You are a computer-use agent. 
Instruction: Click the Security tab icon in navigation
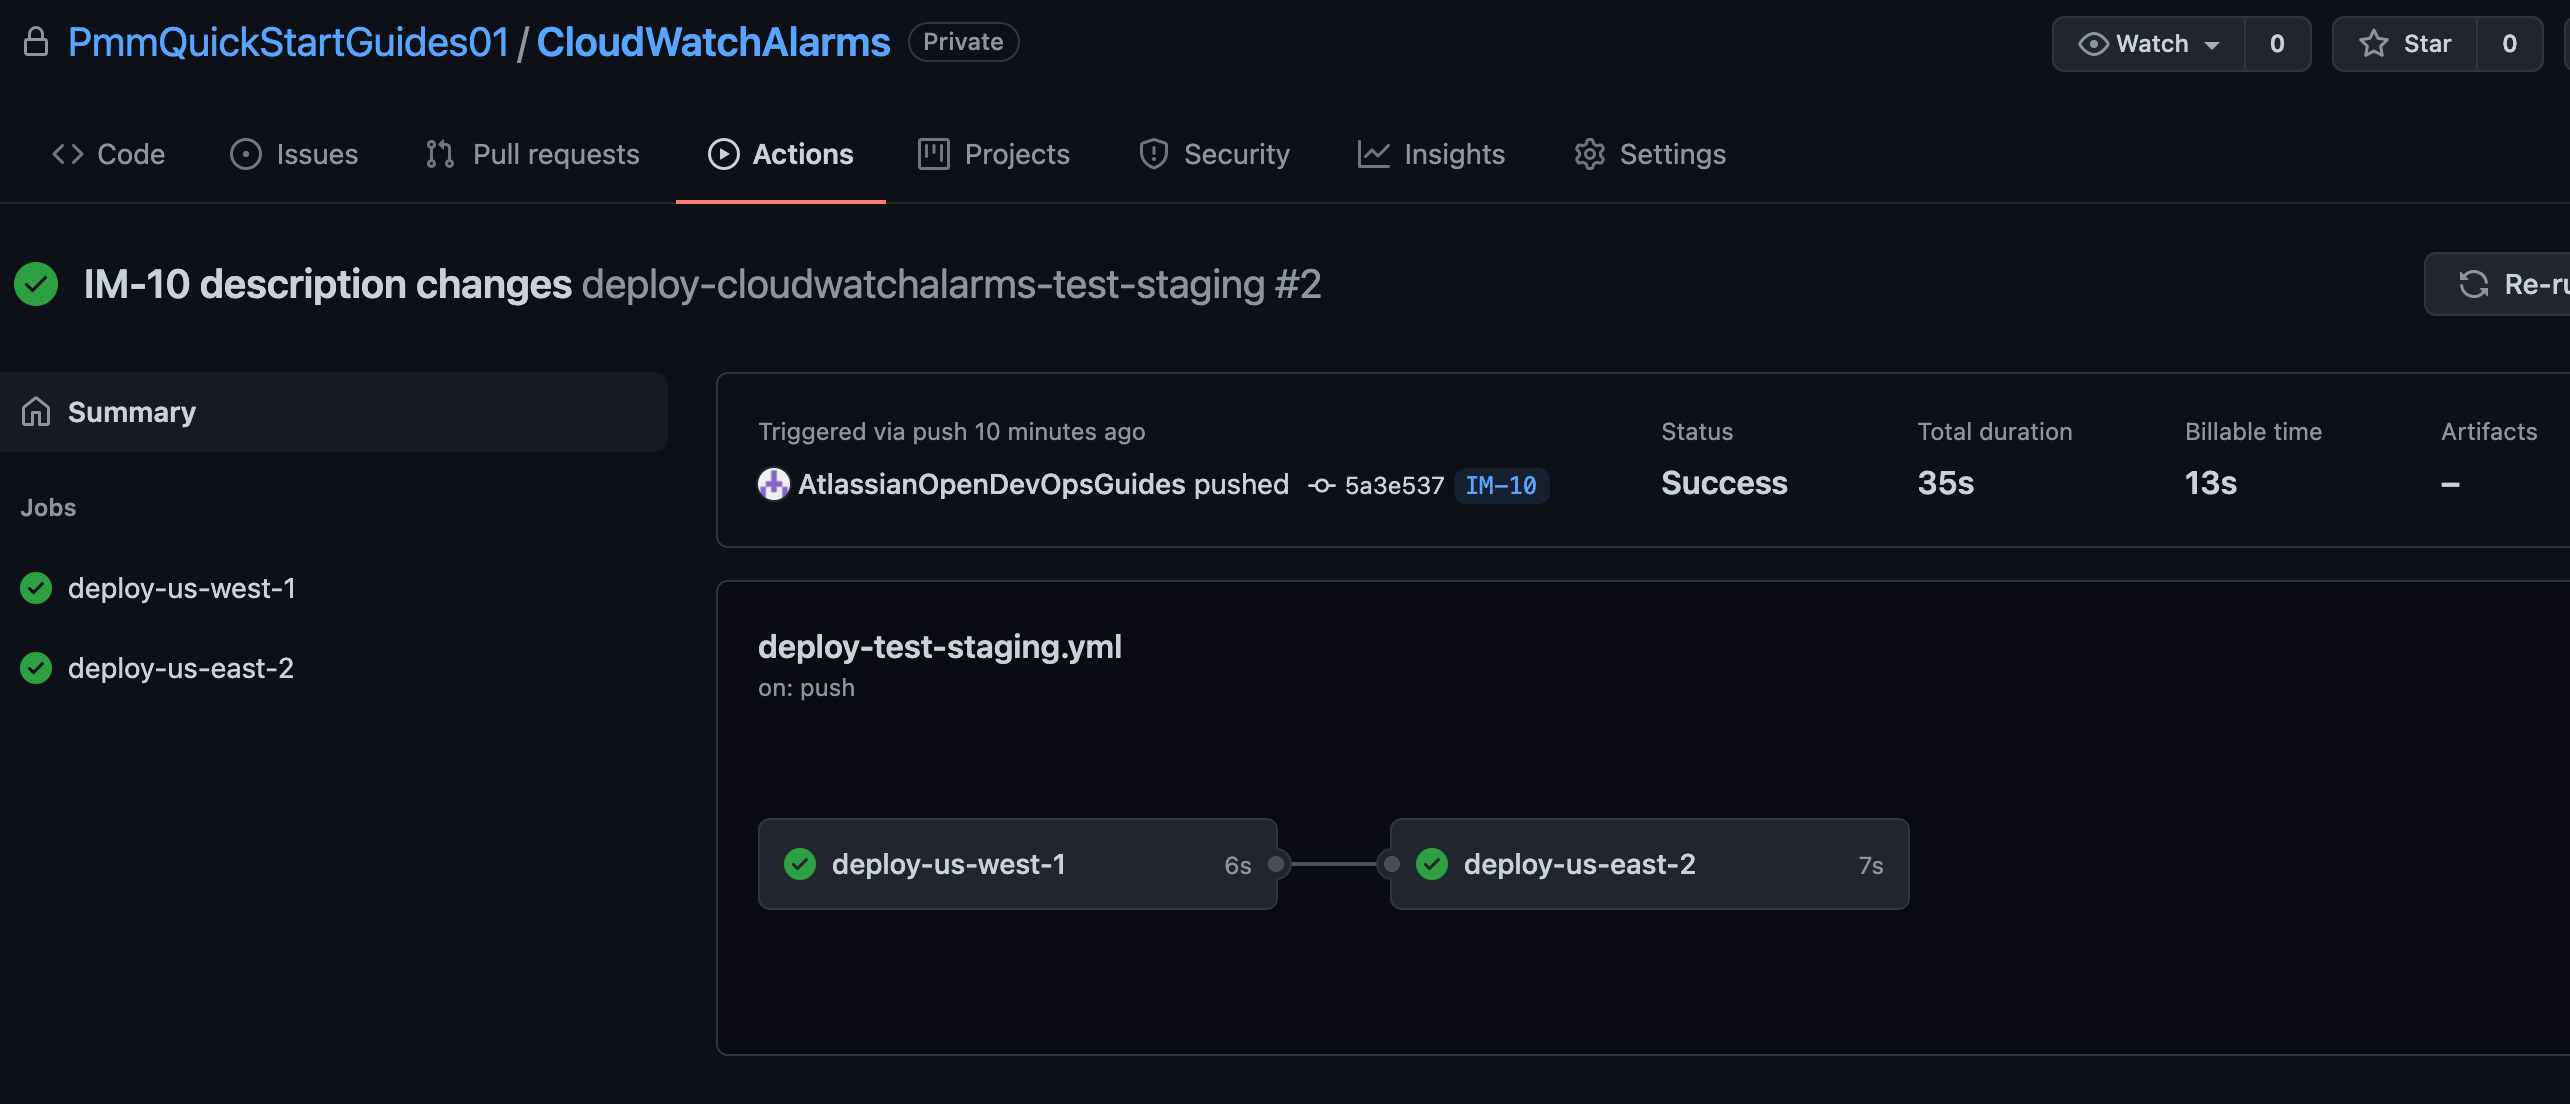[x=1152, y=152]
